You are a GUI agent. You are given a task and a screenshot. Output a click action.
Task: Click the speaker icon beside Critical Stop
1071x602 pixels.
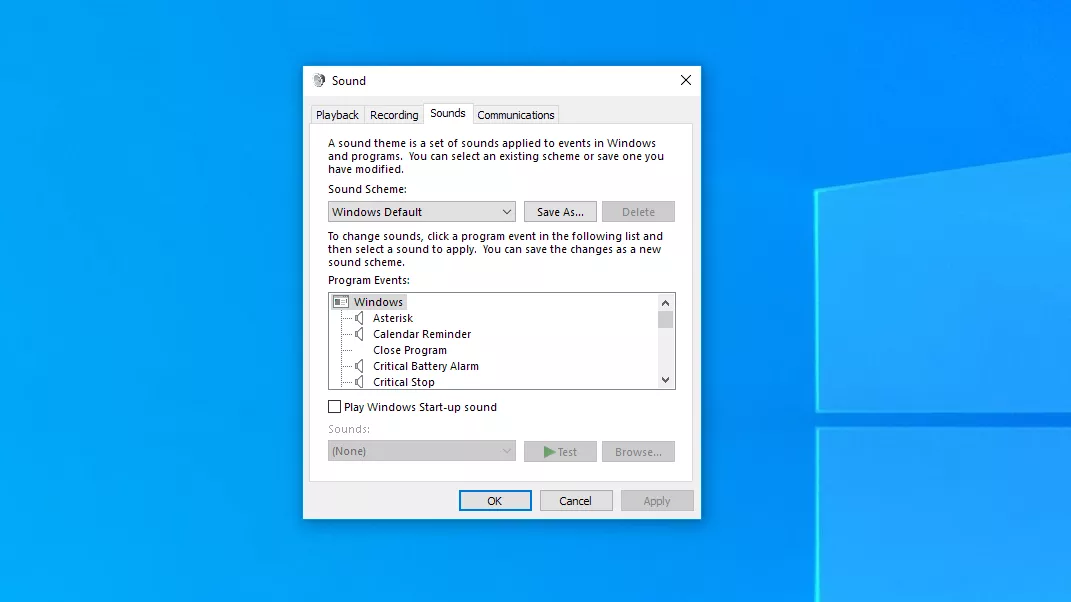[359, 382]
